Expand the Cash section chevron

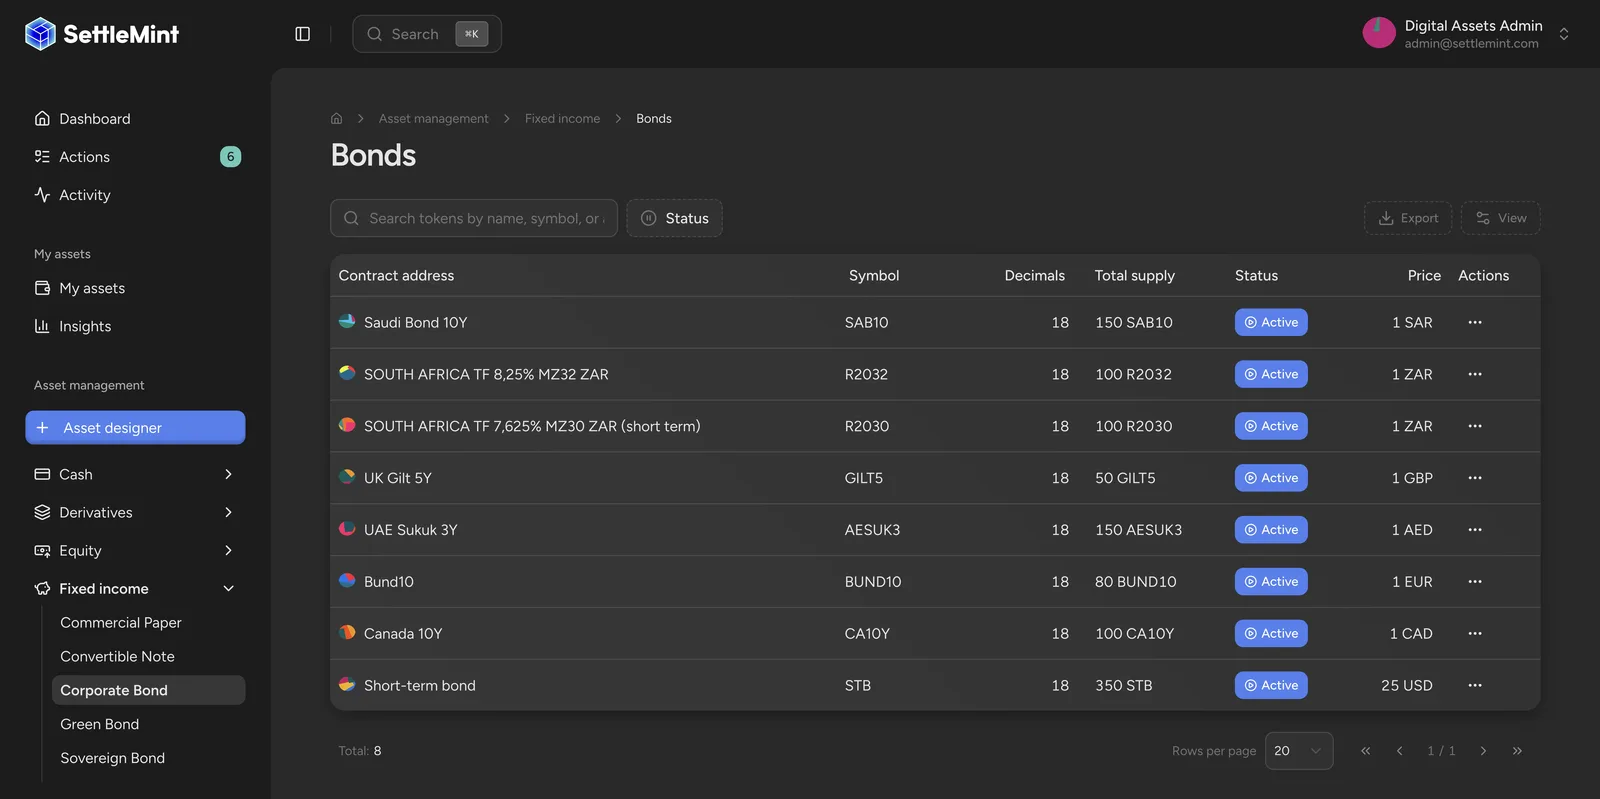(228, 474)
